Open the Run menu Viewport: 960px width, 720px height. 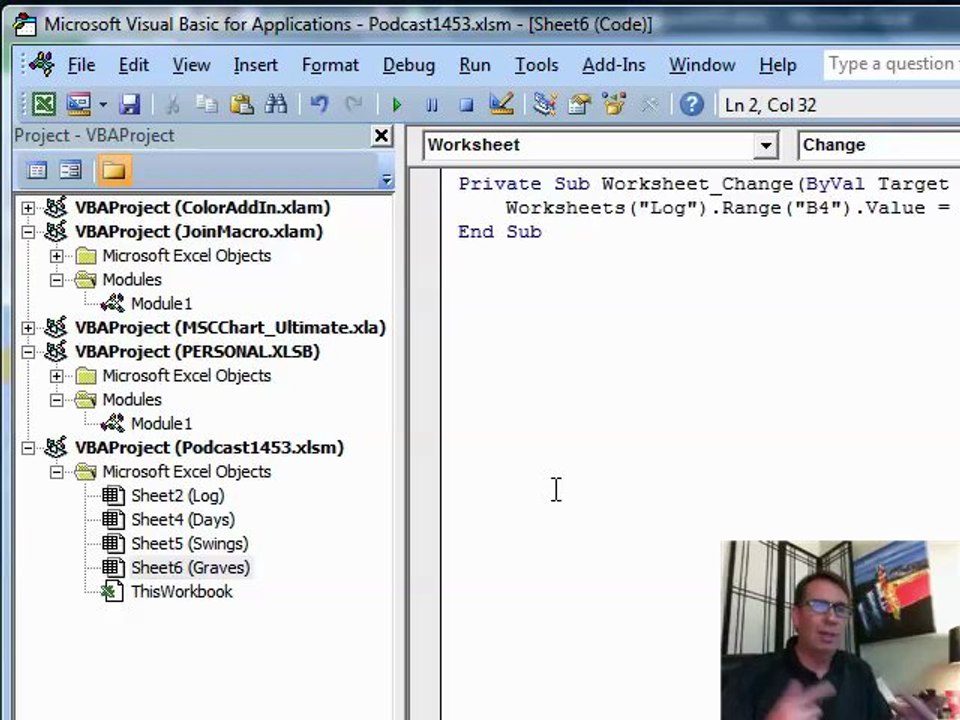tap(474, 65)
